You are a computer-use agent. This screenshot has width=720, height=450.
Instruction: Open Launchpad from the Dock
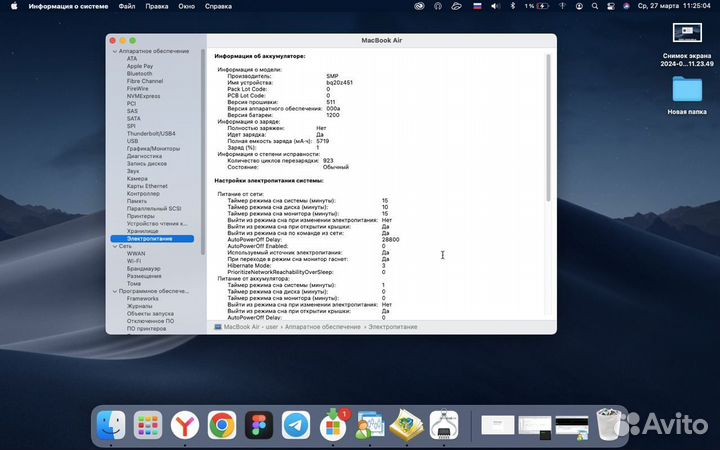tap(148, 425)
